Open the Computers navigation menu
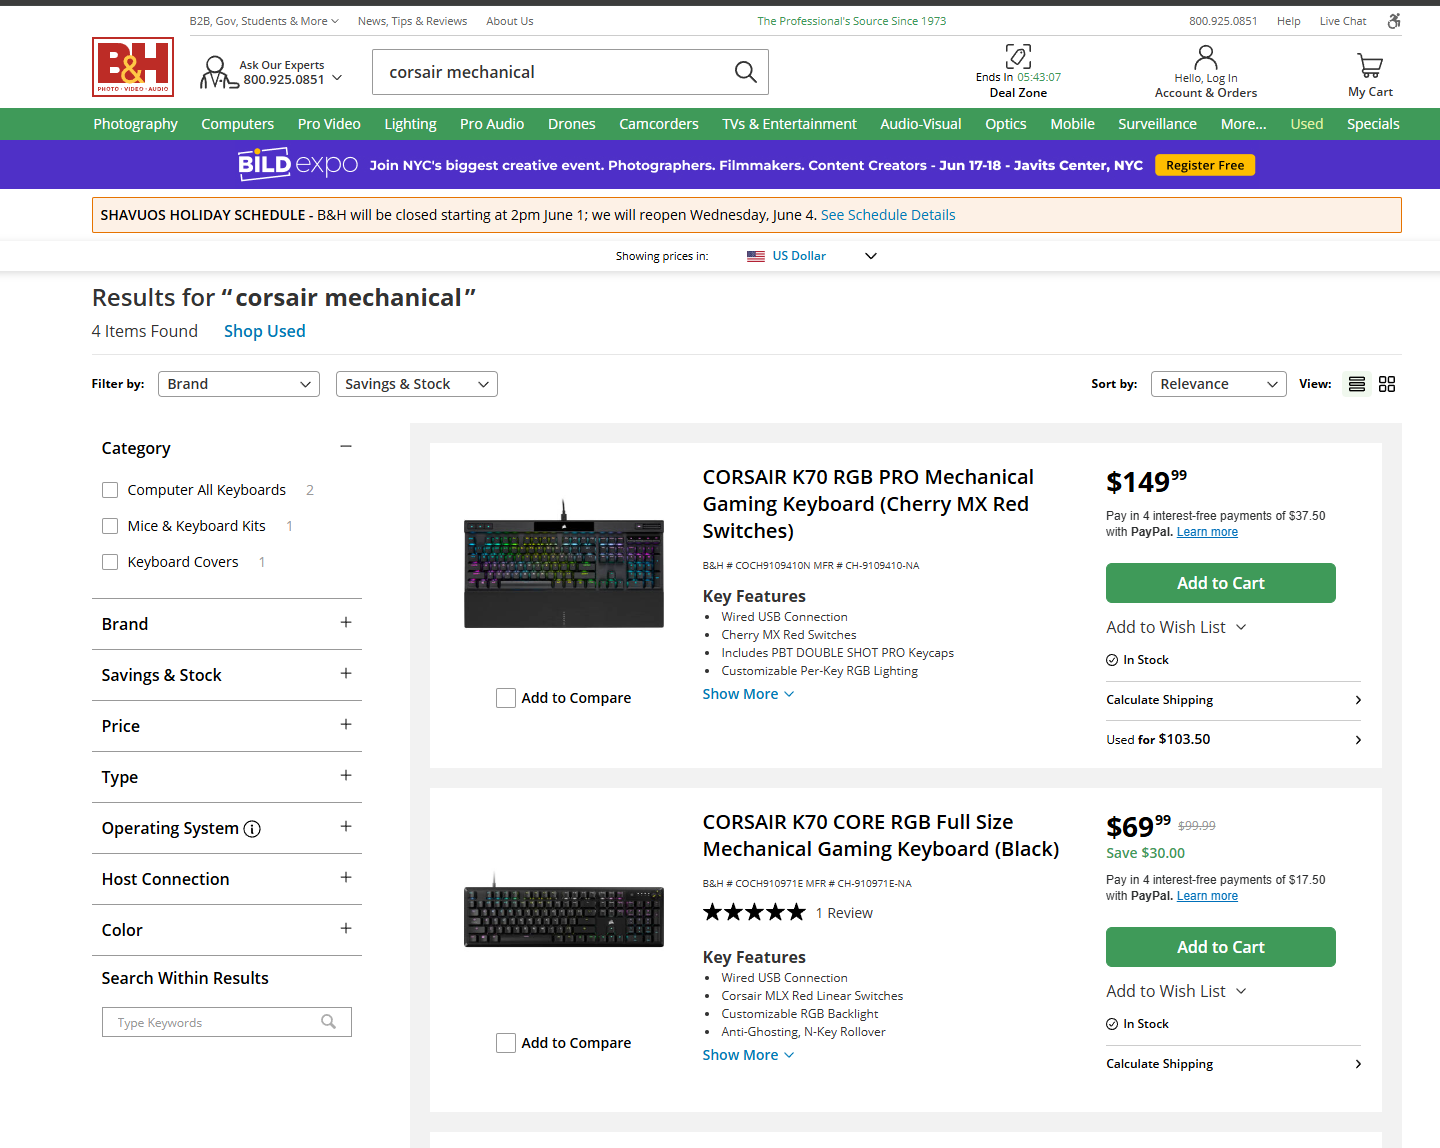The width and height of the screenshot is (1440, 1148). 237,124
